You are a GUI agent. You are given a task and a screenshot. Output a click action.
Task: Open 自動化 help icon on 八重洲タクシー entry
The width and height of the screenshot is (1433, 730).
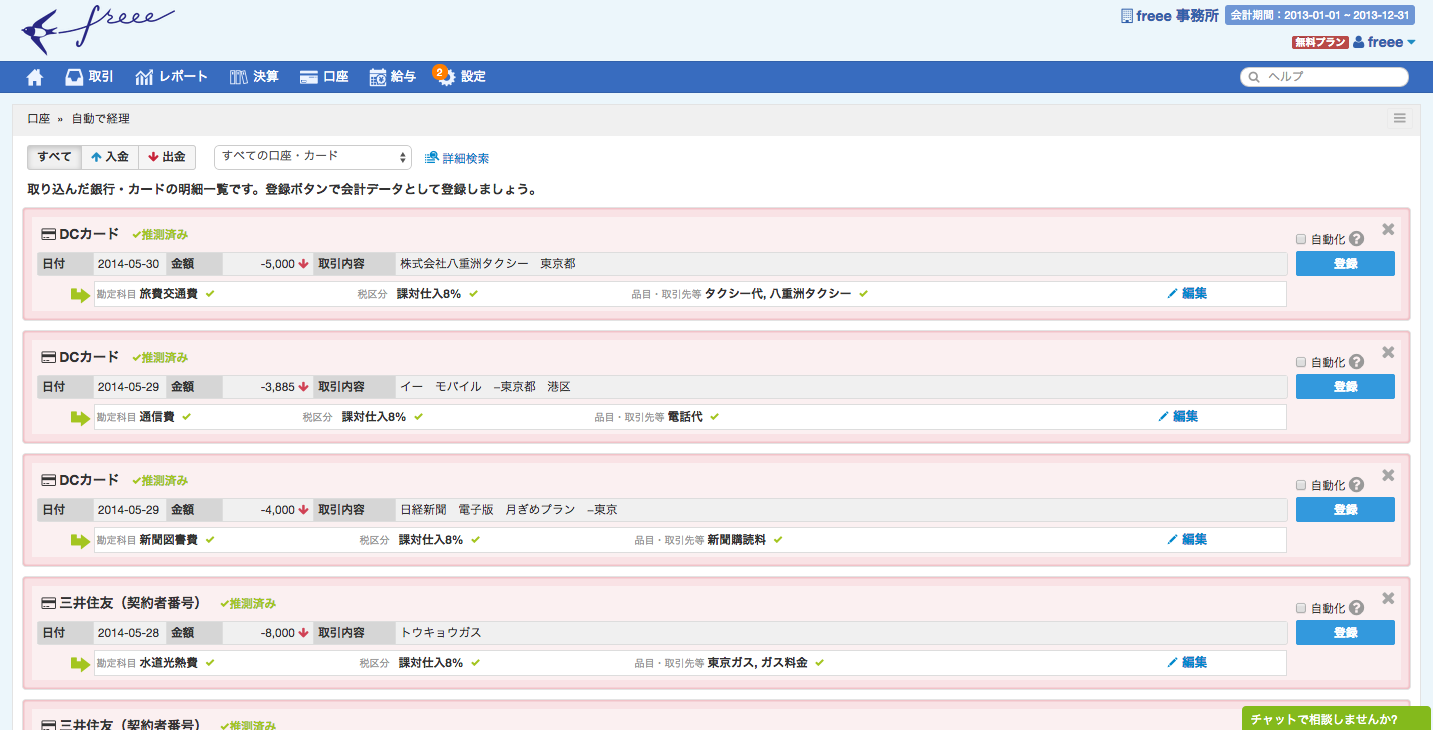pos(1356,239)
